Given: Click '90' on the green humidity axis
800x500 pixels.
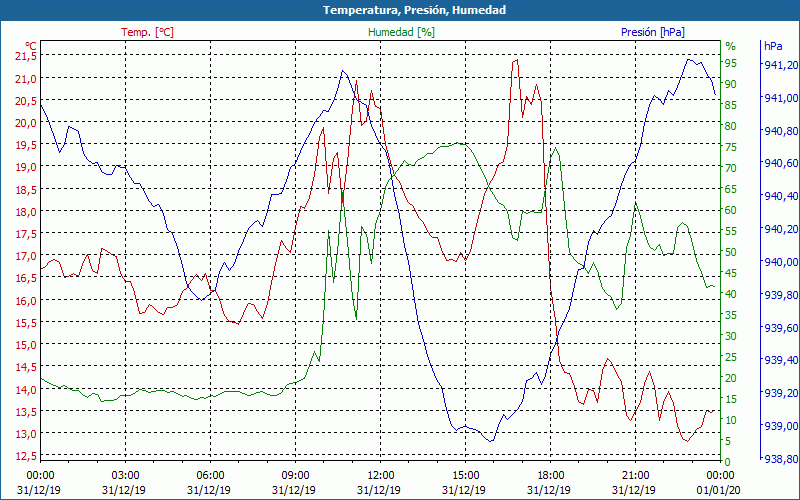Looking at the screenshot, I should coord(731,84).
